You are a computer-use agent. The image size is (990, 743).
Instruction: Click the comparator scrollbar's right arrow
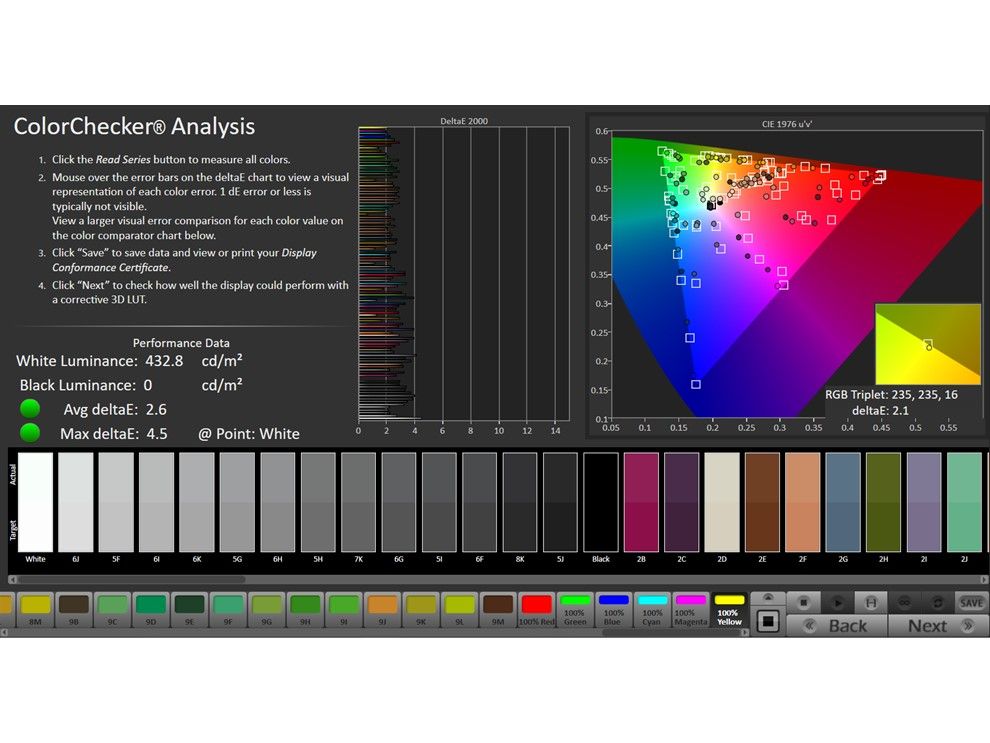point(984,579)
